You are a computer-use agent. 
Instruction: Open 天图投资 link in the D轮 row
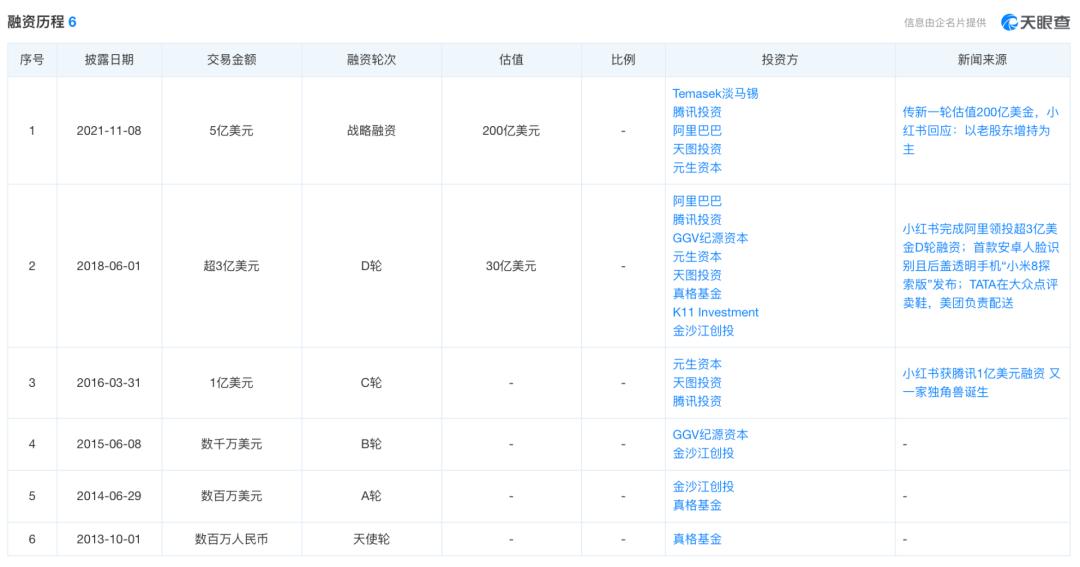tap(697, 275)
